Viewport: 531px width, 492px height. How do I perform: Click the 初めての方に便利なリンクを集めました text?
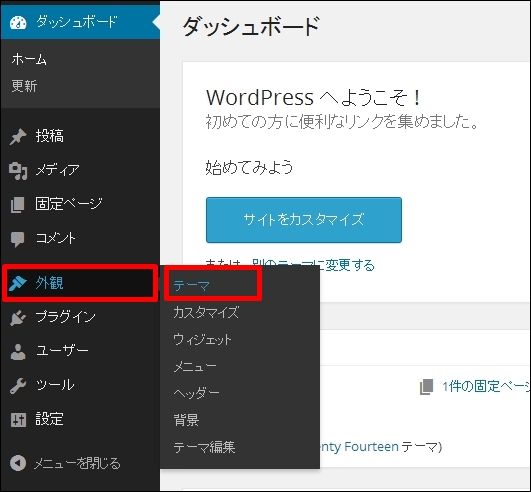tap(342, 122)
